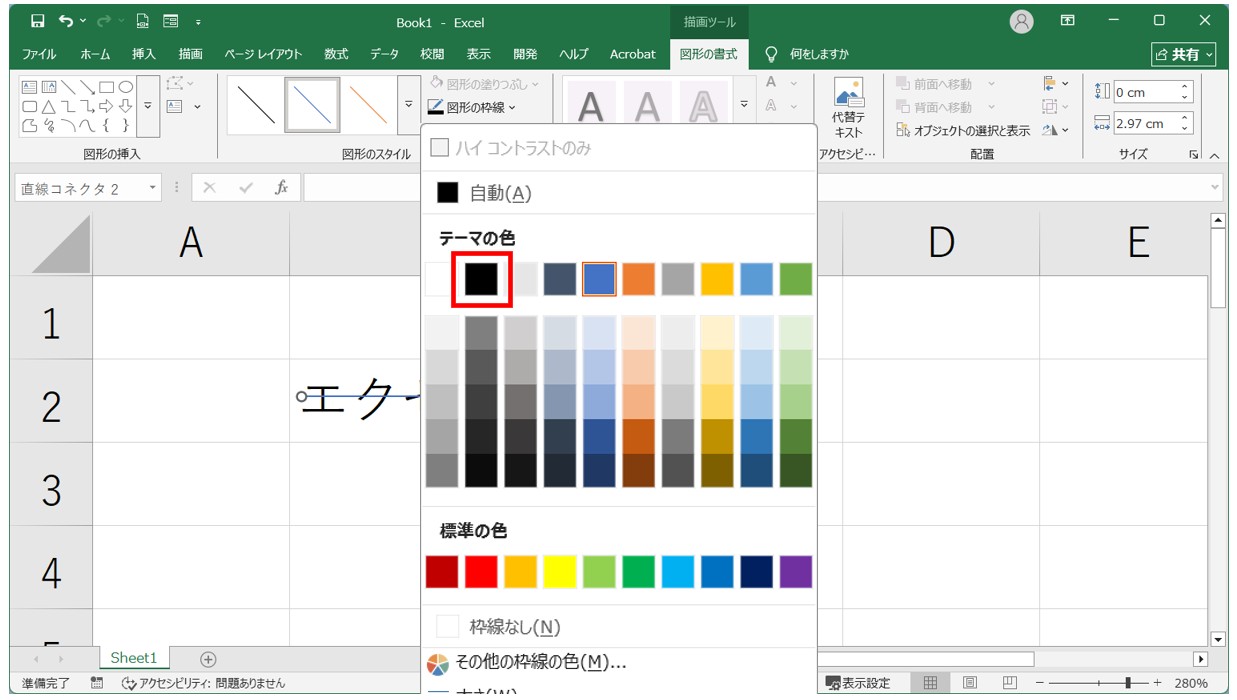Switch to the 数式 tab
1237x700 pixels.
pos(336,54)
